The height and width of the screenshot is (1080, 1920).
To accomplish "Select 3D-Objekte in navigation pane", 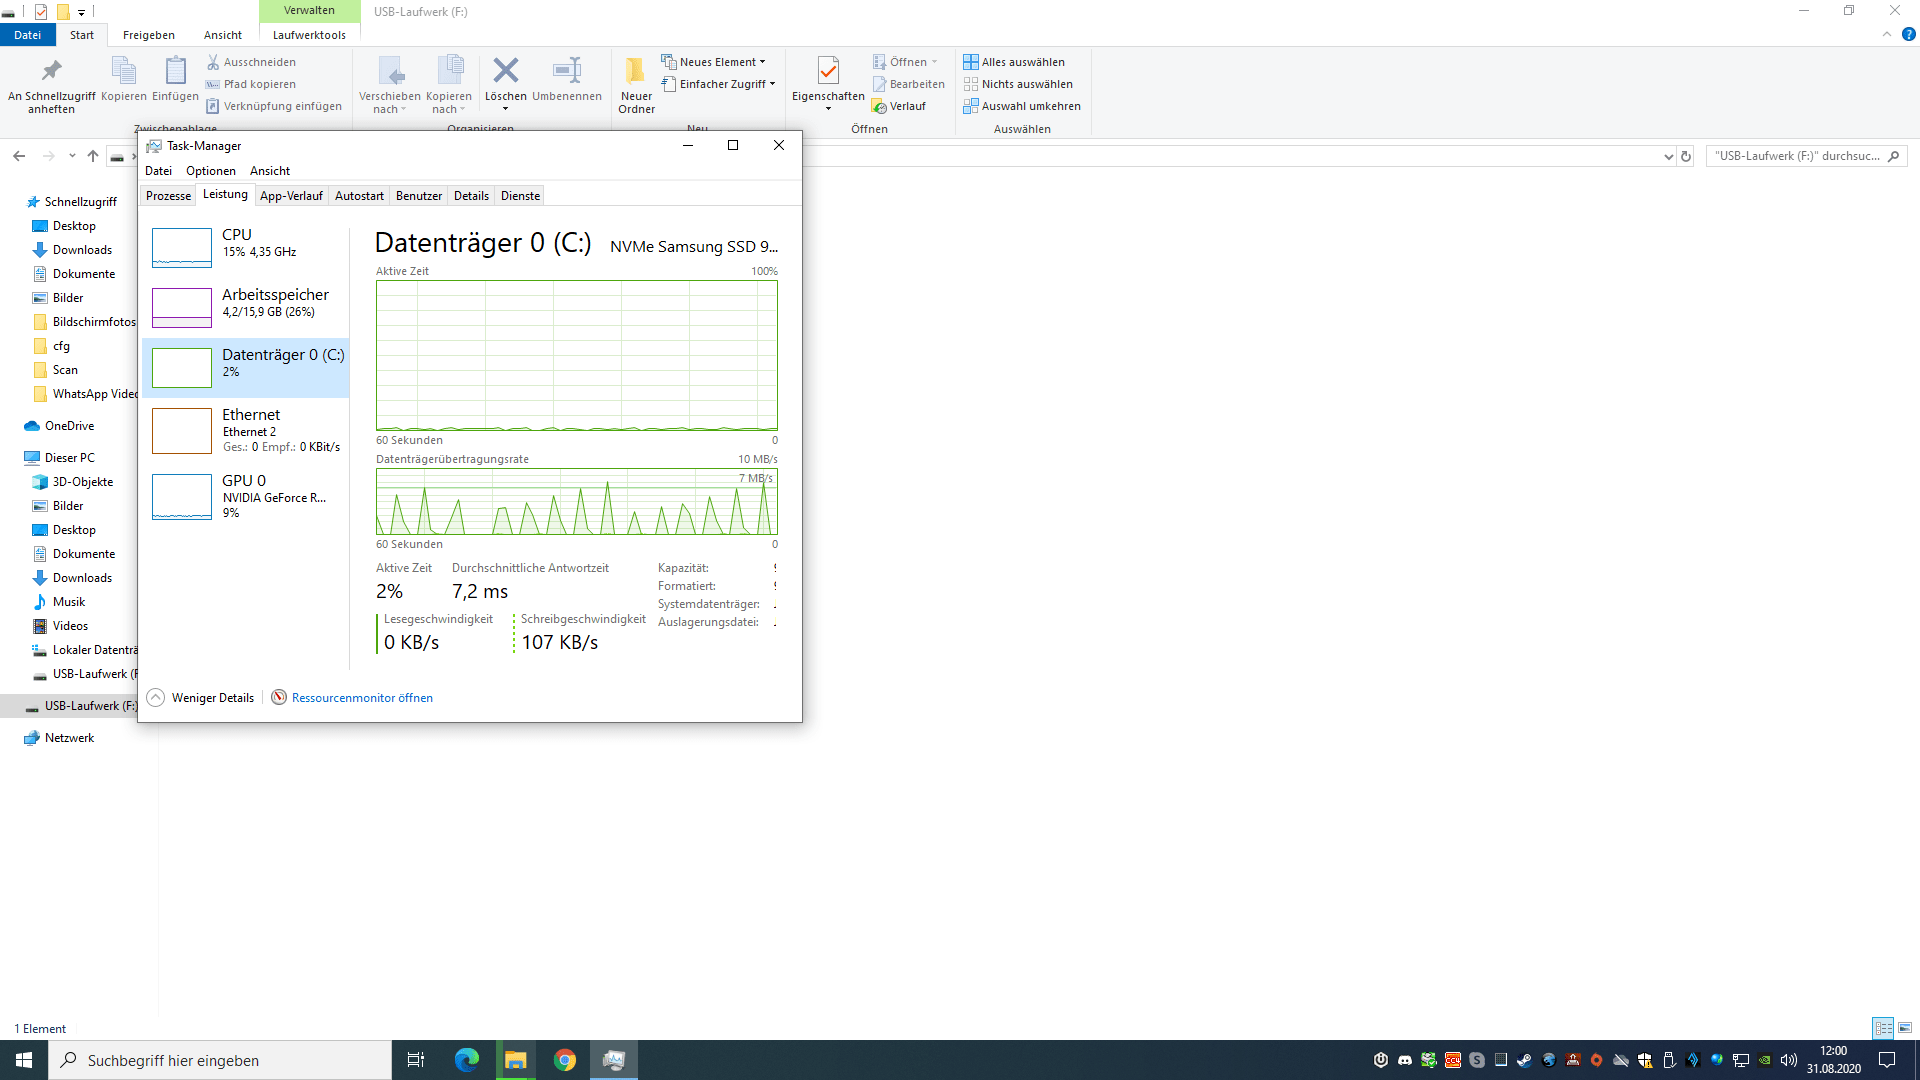I will coord(82,482).
